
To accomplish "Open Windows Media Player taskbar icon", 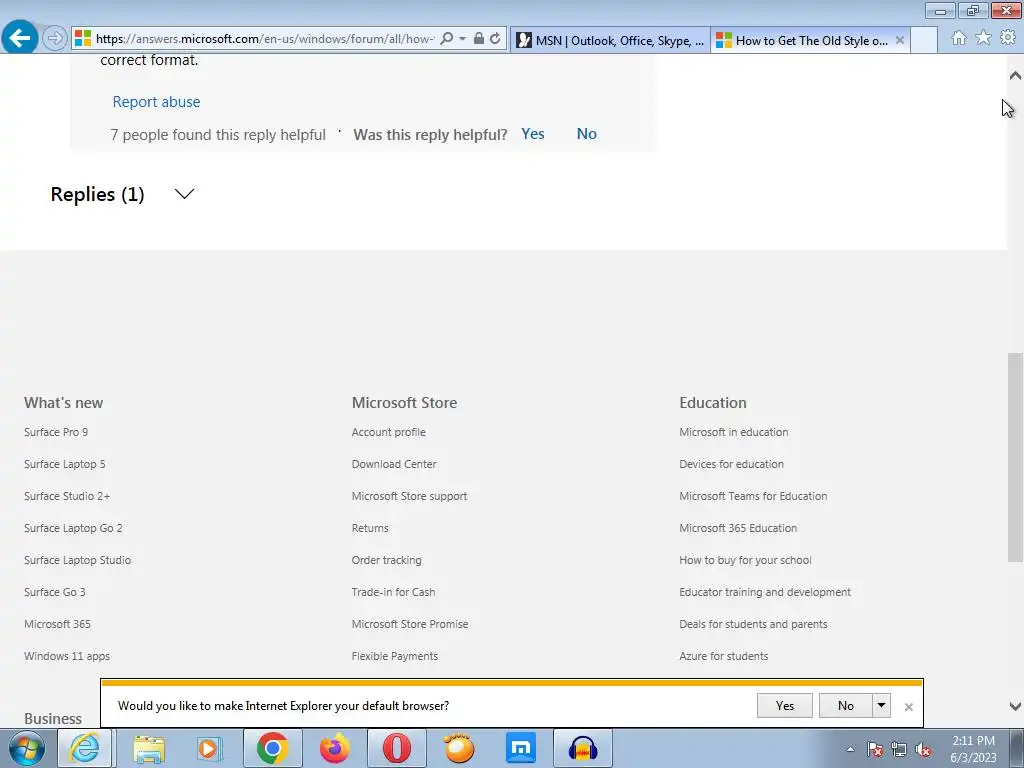I will 209,748.
